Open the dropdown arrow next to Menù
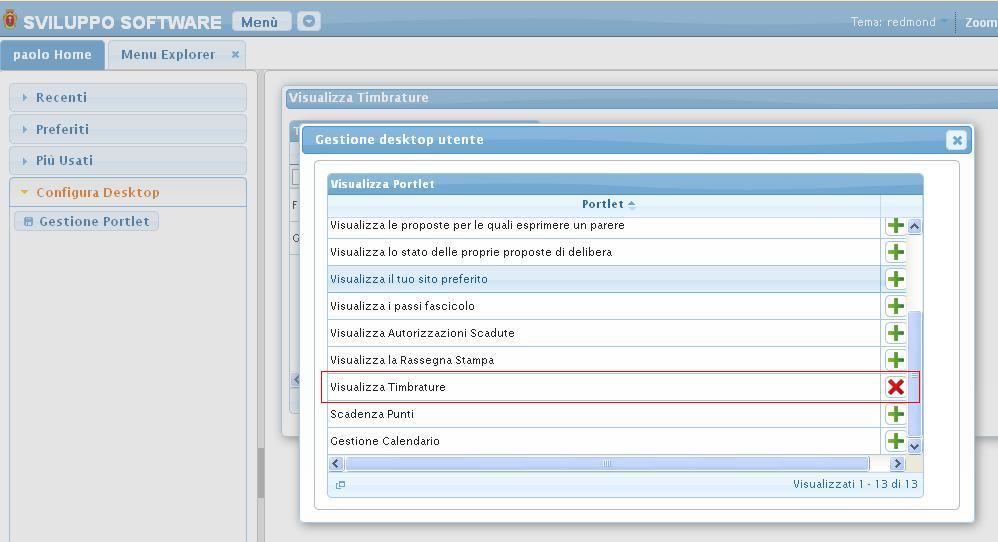The width and height of the screenshot is (998, 542). tap(309, 21)
